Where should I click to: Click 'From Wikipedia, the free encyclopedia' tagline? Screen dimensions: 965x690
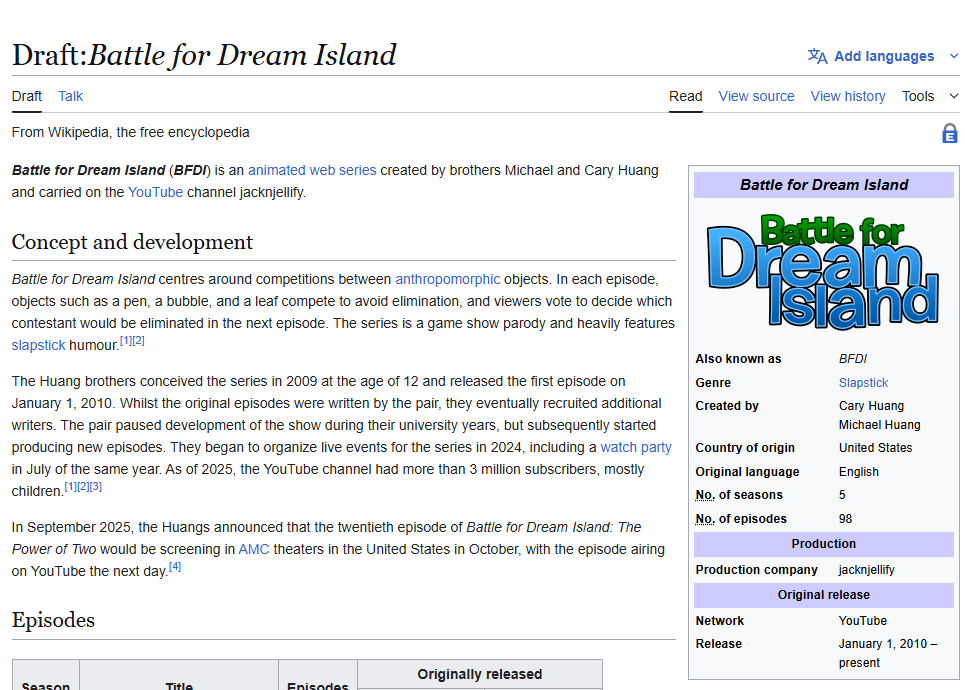(130, 132)
